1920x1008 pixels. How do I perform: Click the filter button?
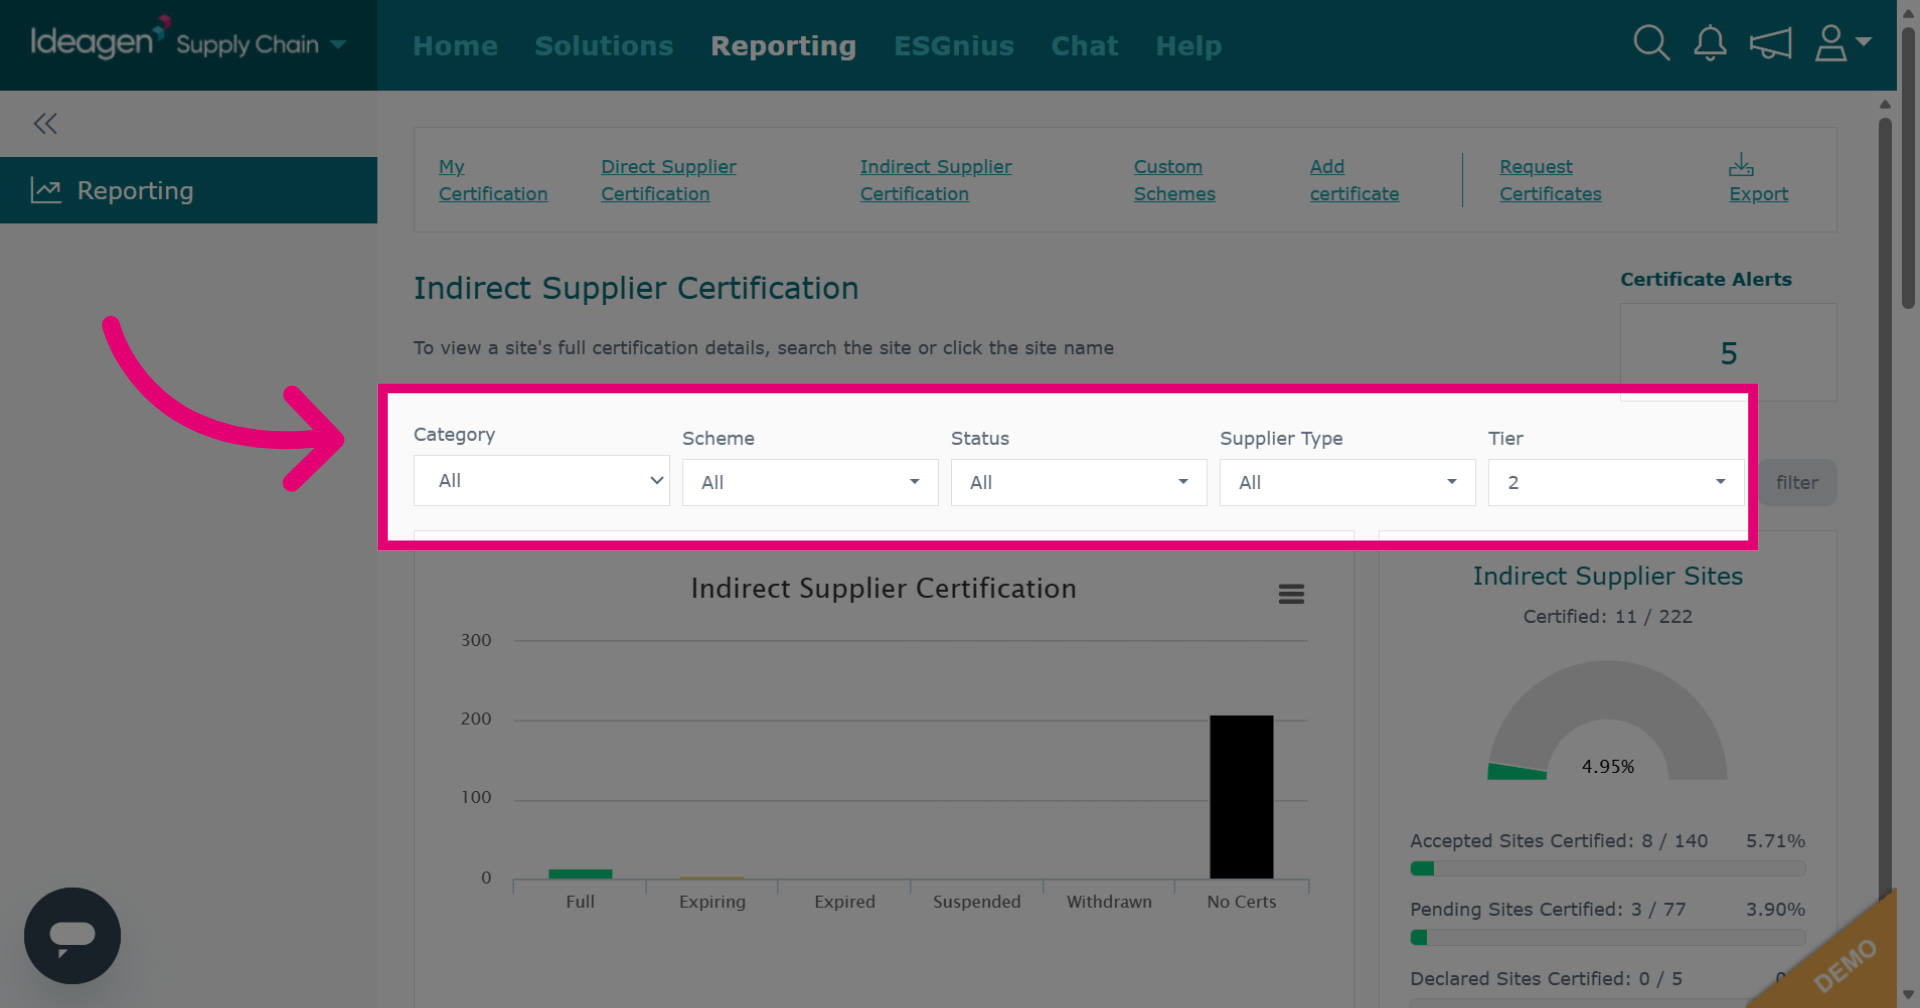(1797, 482)
